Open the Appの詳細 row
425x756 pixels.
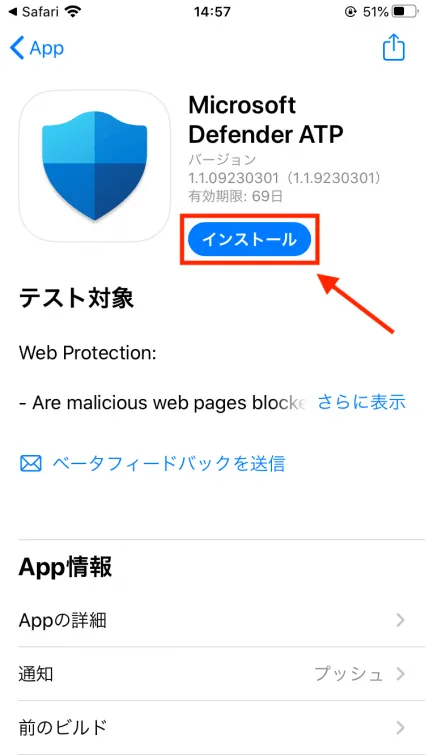coord(212,620)
